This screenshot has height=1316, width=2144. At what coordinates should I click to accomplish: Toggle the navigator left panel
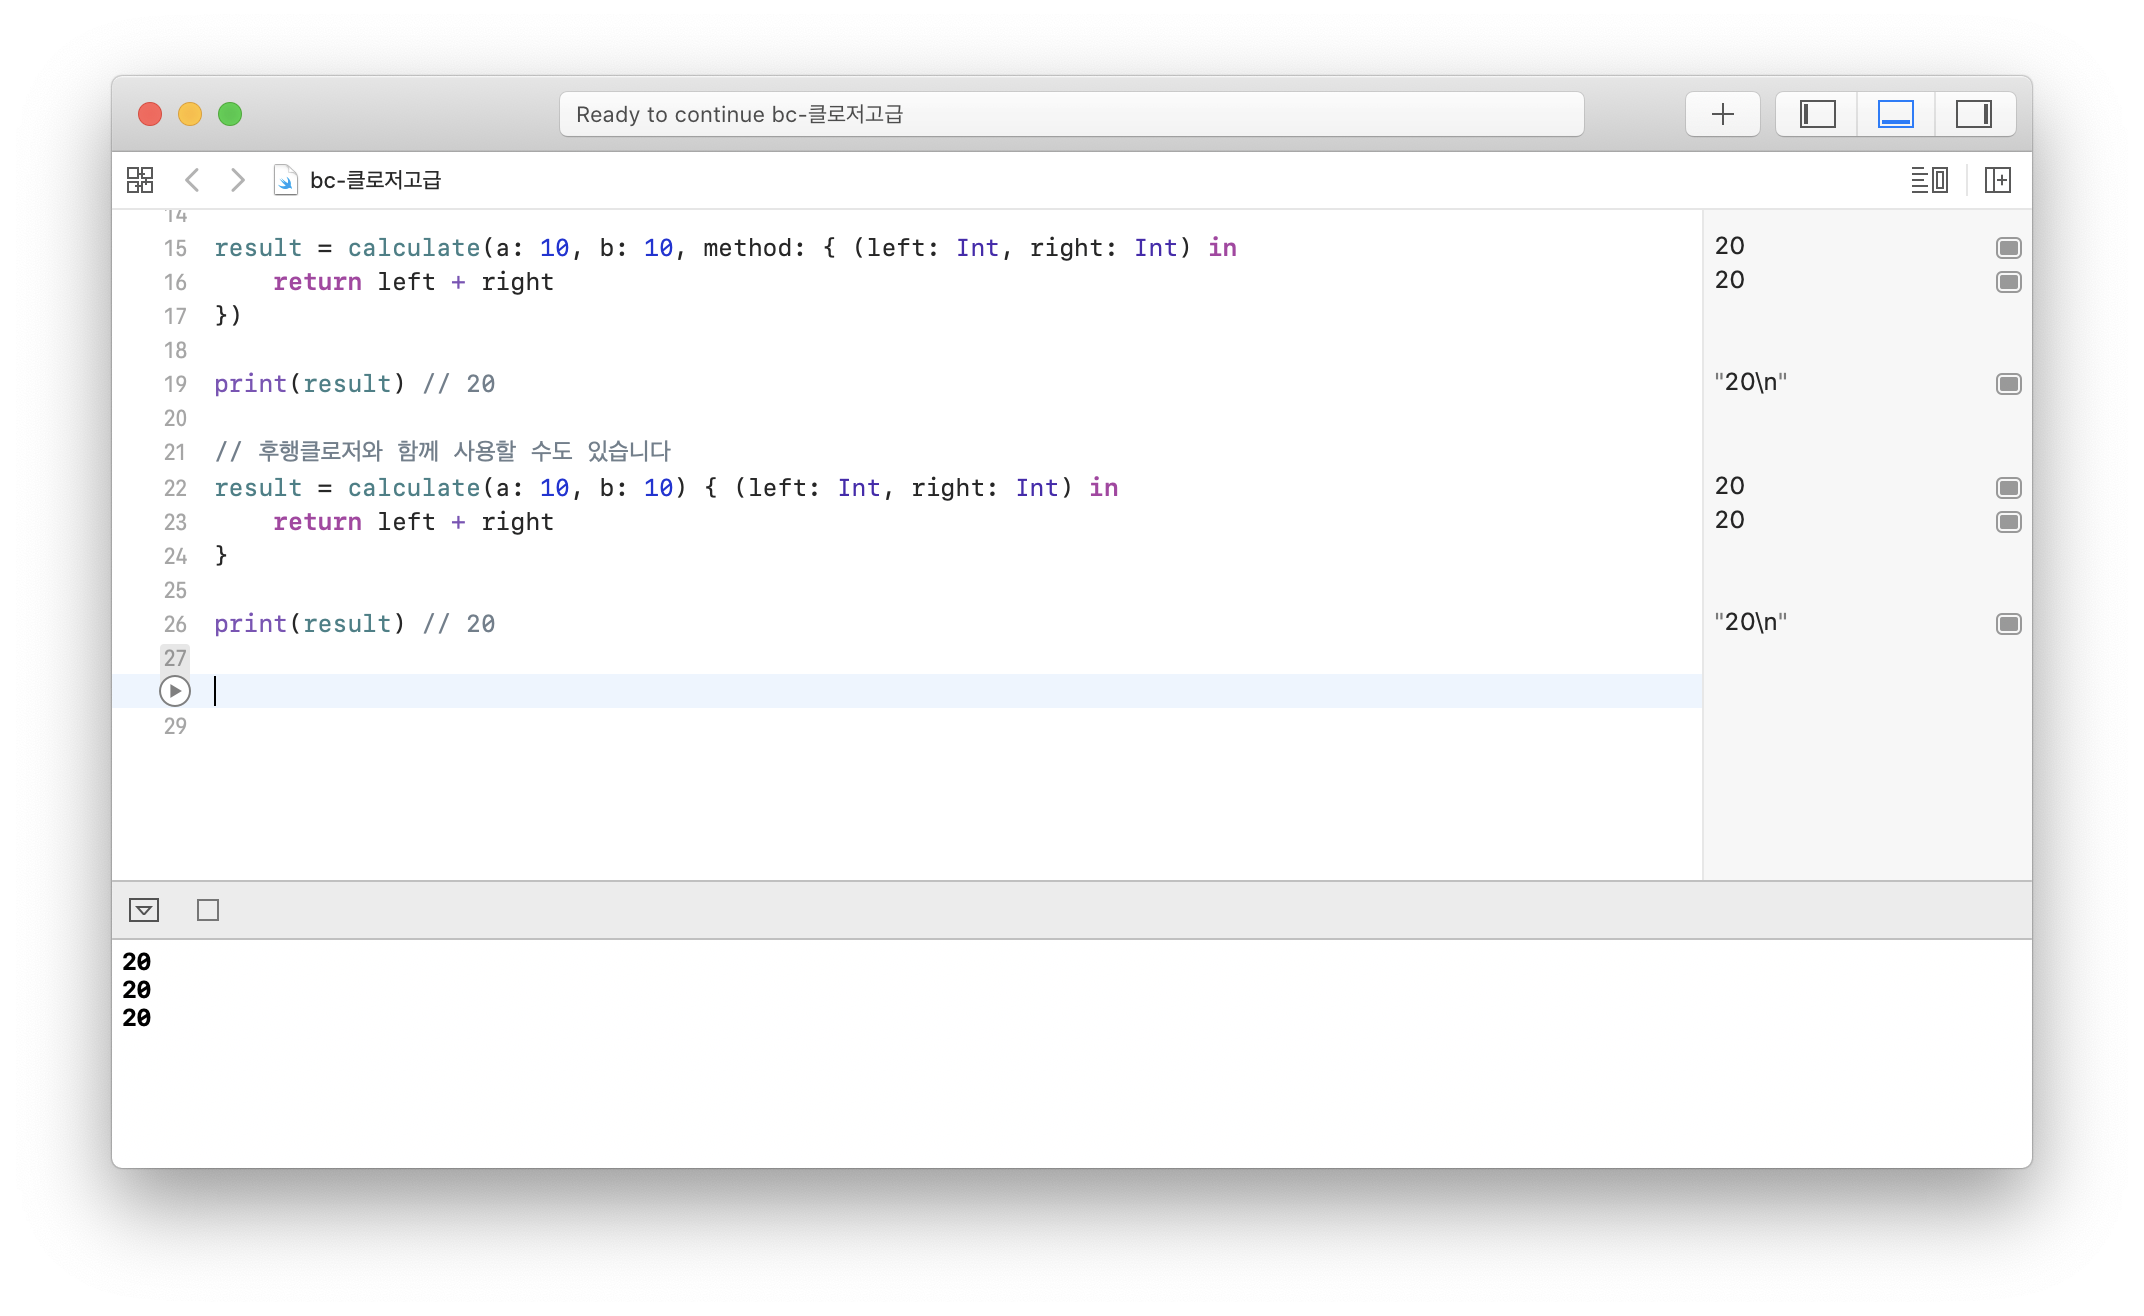tap(1817, 114)
